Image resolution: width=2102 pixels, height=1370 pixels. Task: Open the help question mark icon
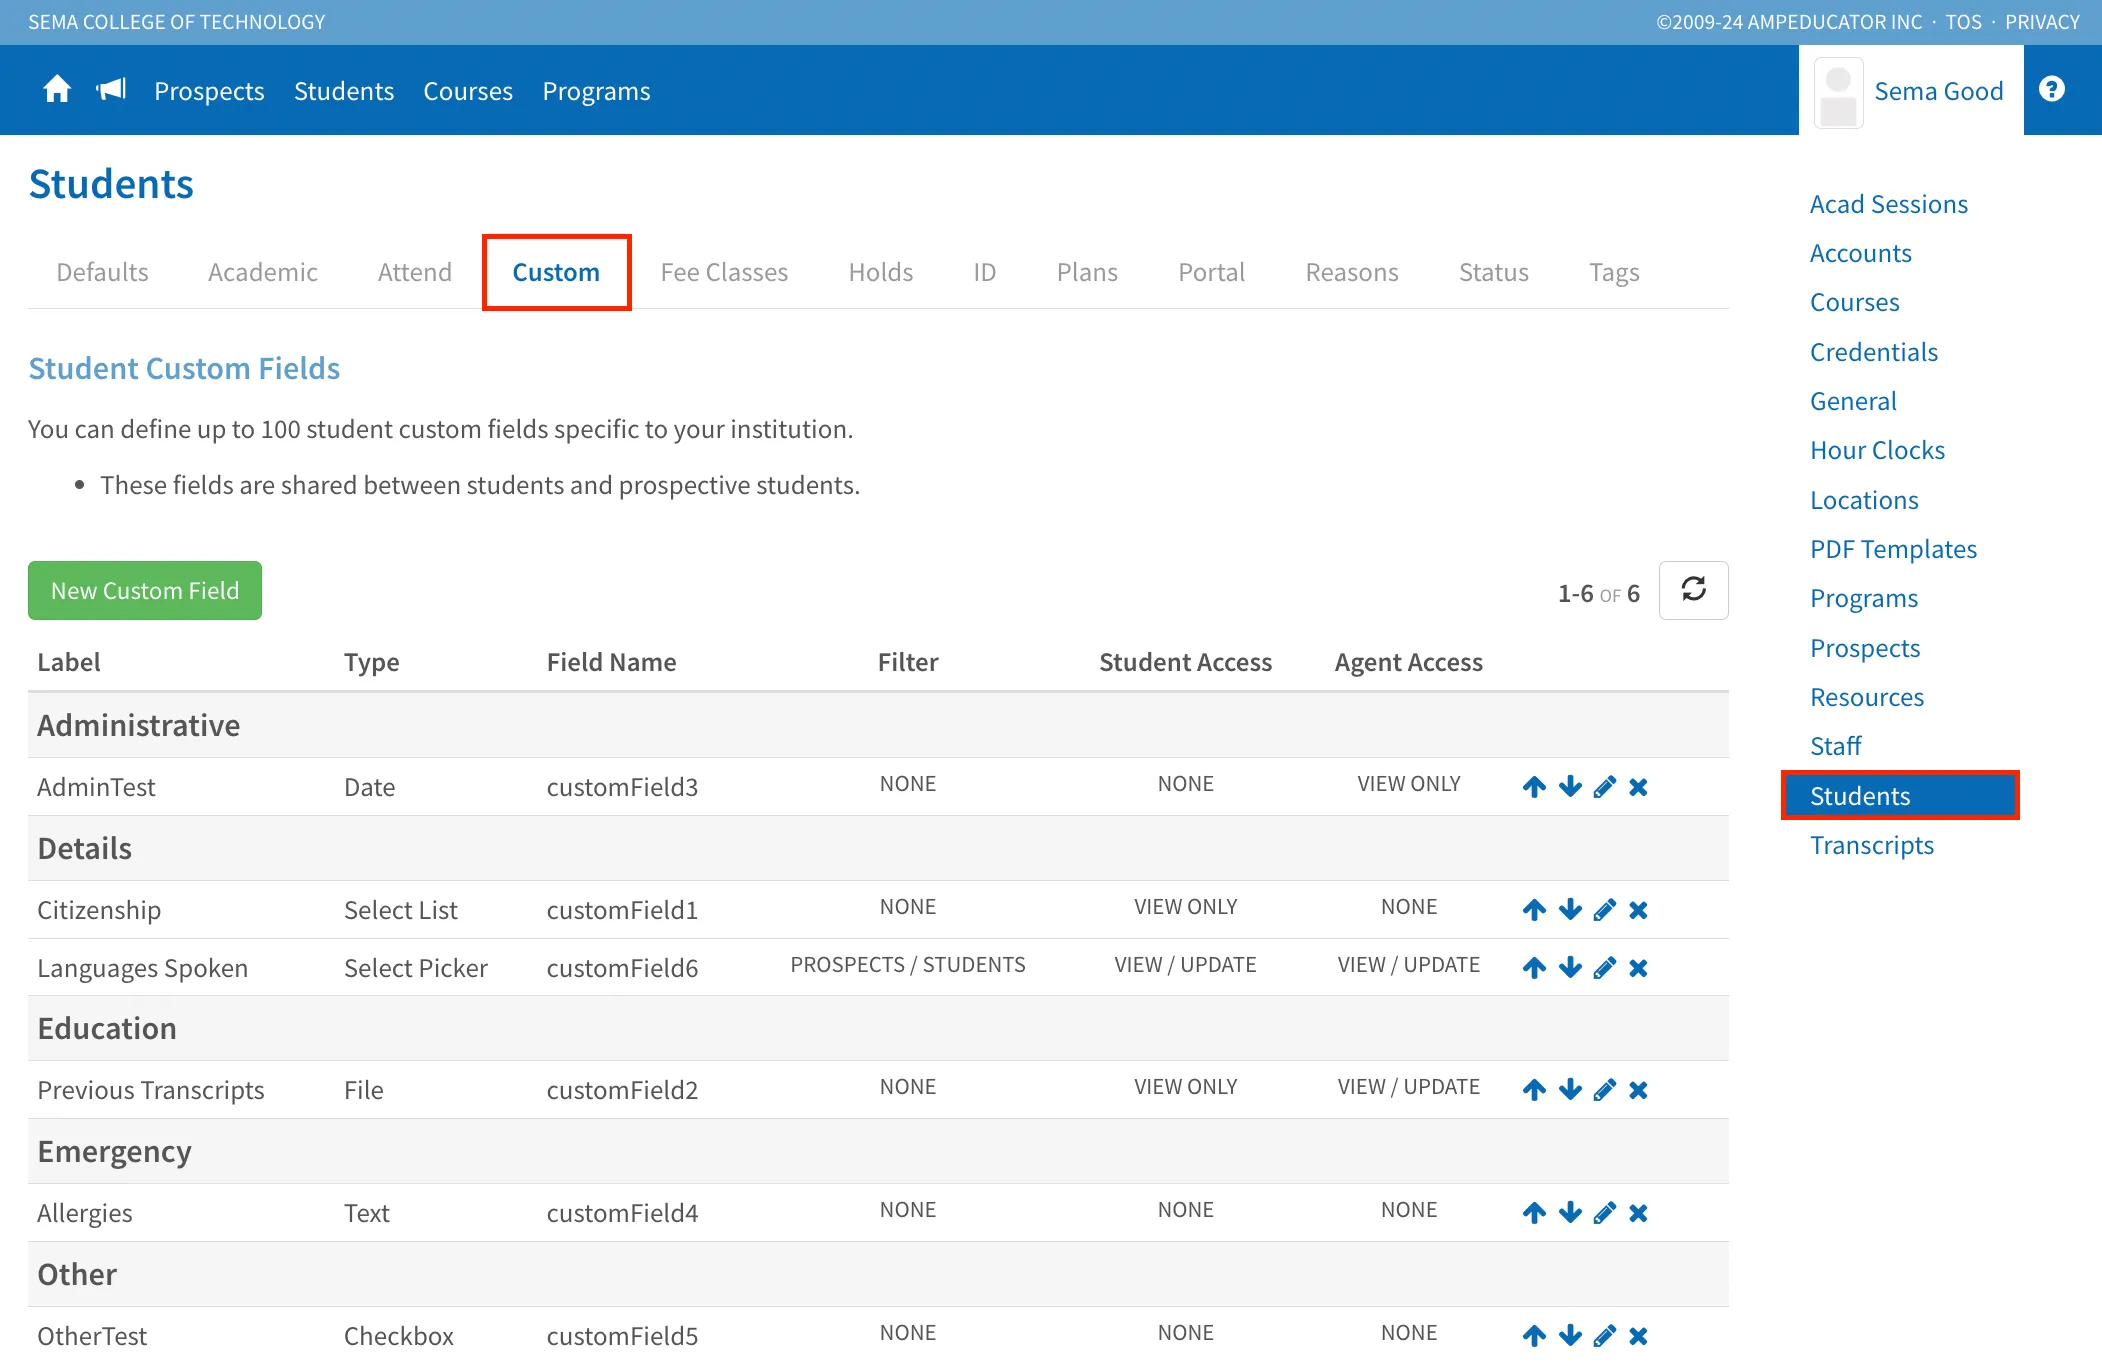(2052, 89)
